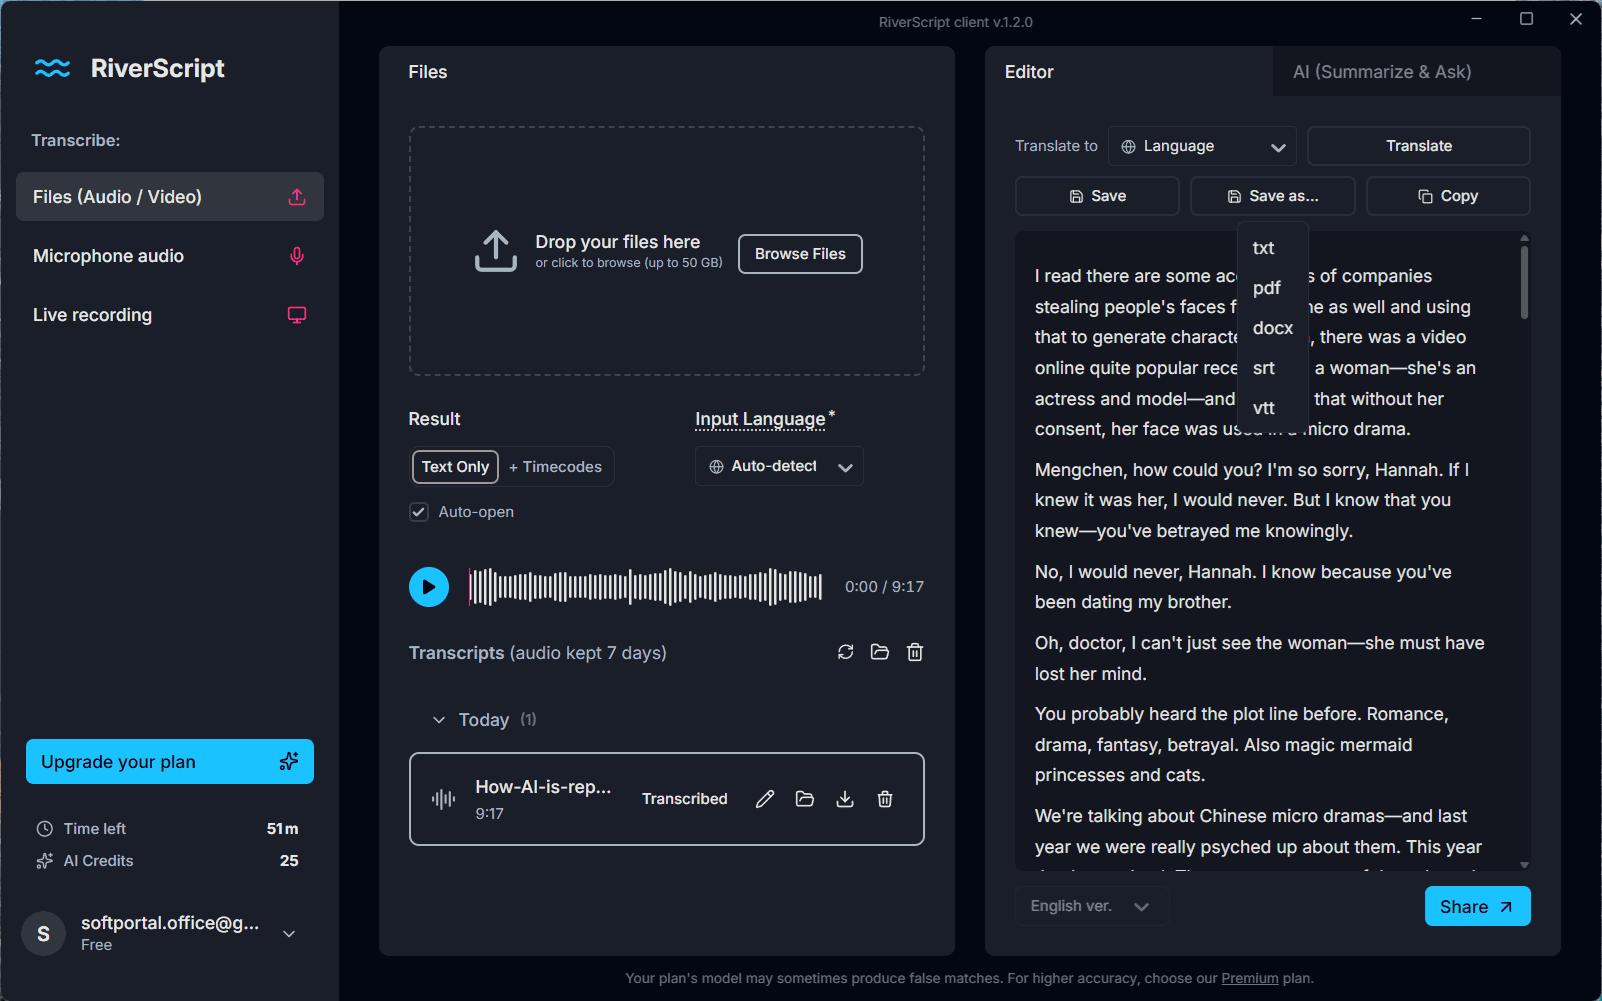Expand the account menu chevron
Screen dimensions: 1602x1001
(289, 934)
